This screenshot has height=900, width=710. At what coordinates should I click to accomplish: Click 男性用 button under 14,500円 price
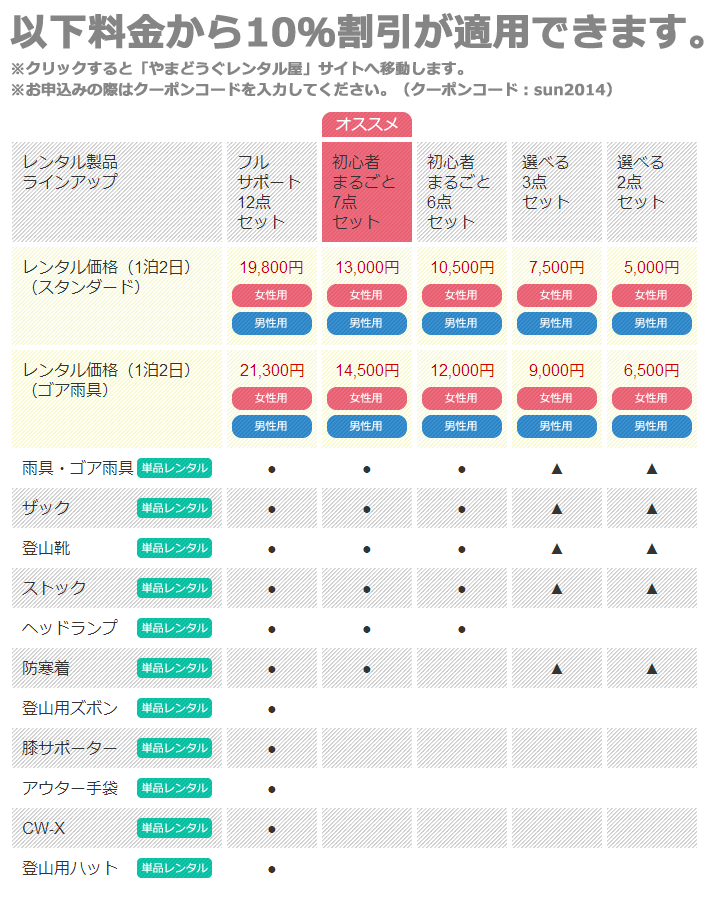pyautogui.click(x=367, y=426)
